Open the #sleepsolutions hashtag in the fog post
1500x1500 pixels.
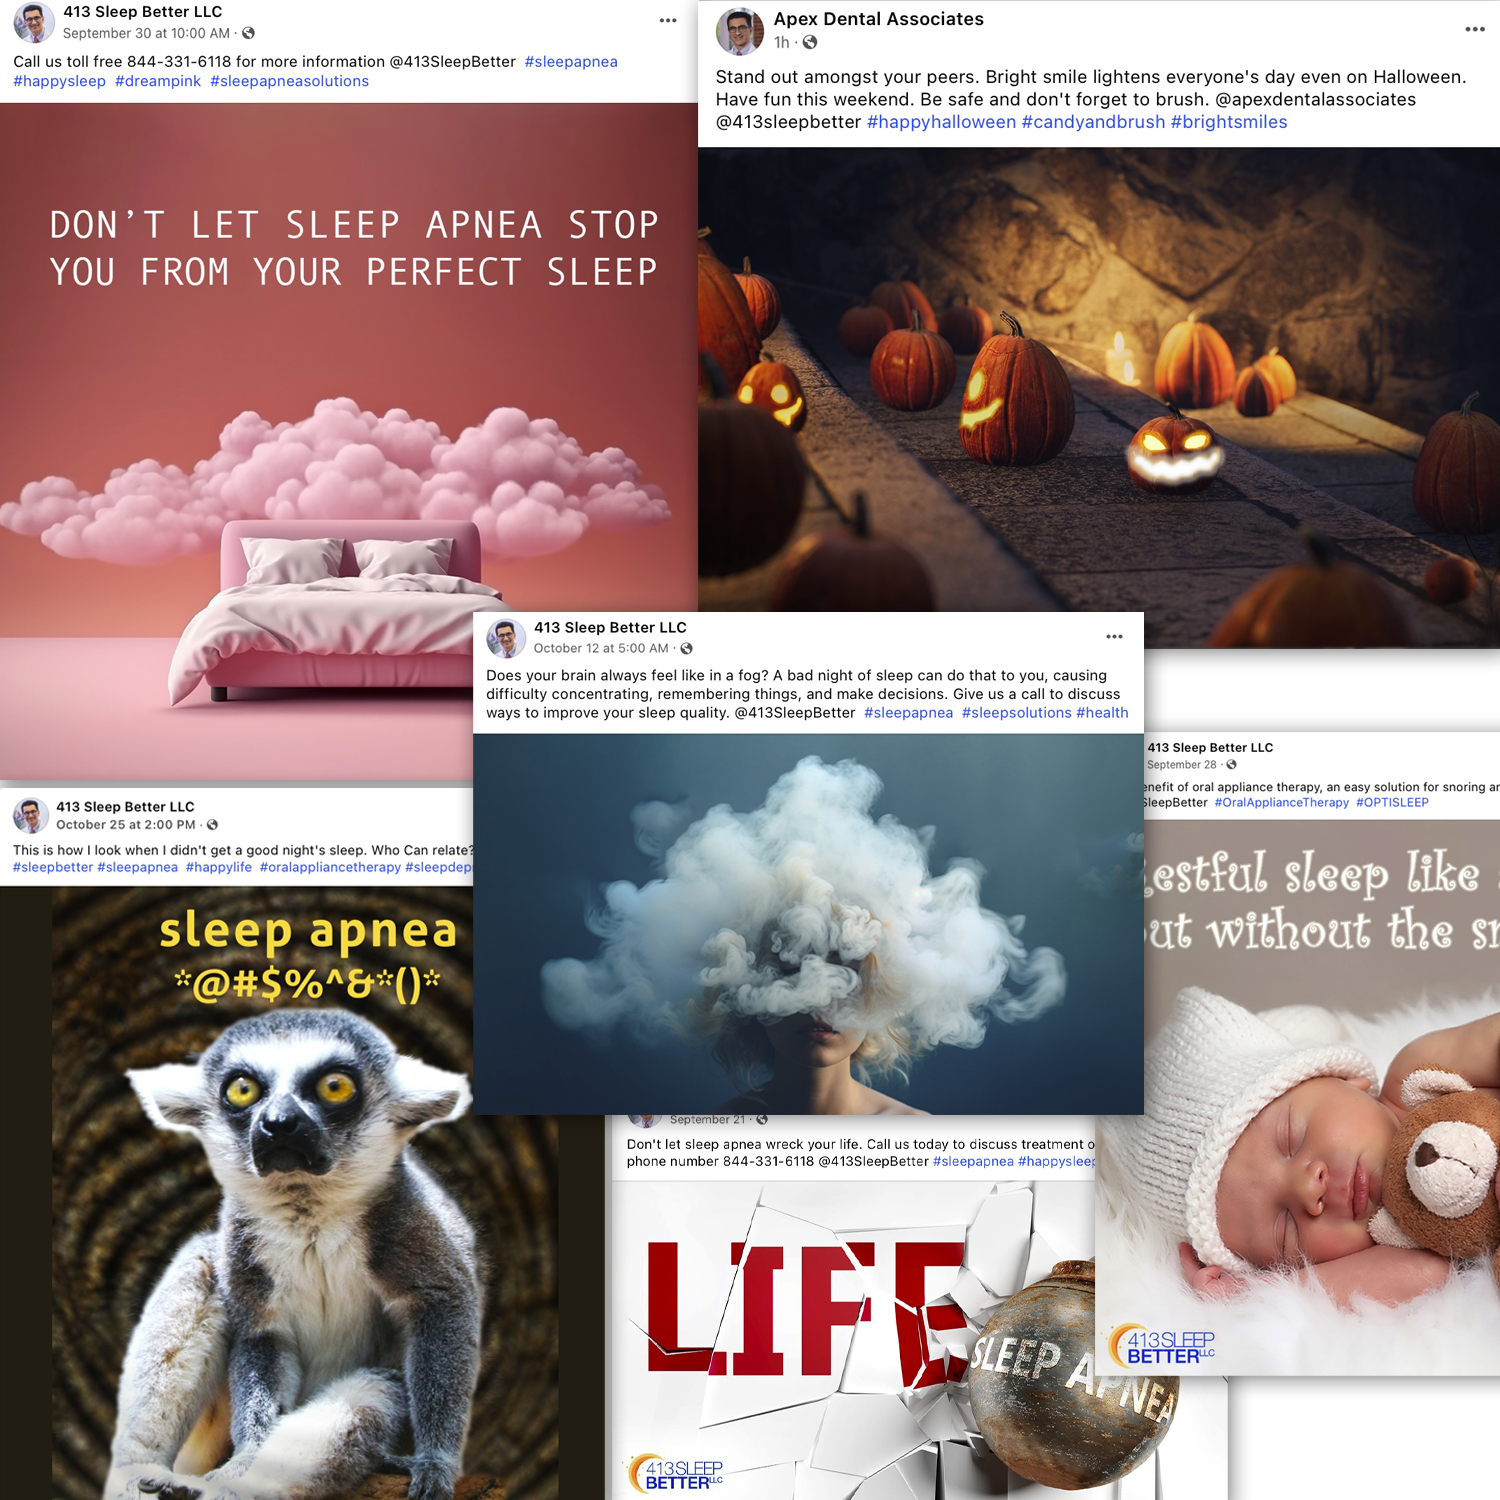pos(1016,713)
